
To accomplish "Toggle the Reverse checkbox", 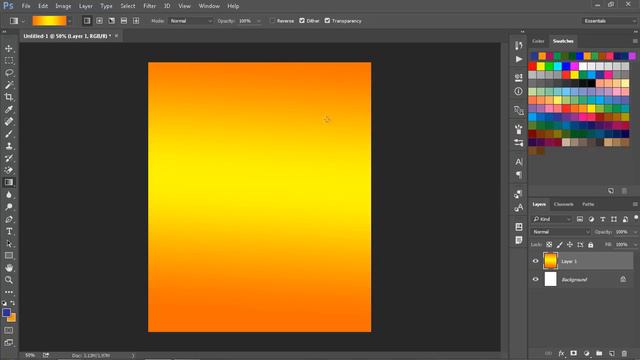I will (x=272, y=21).
